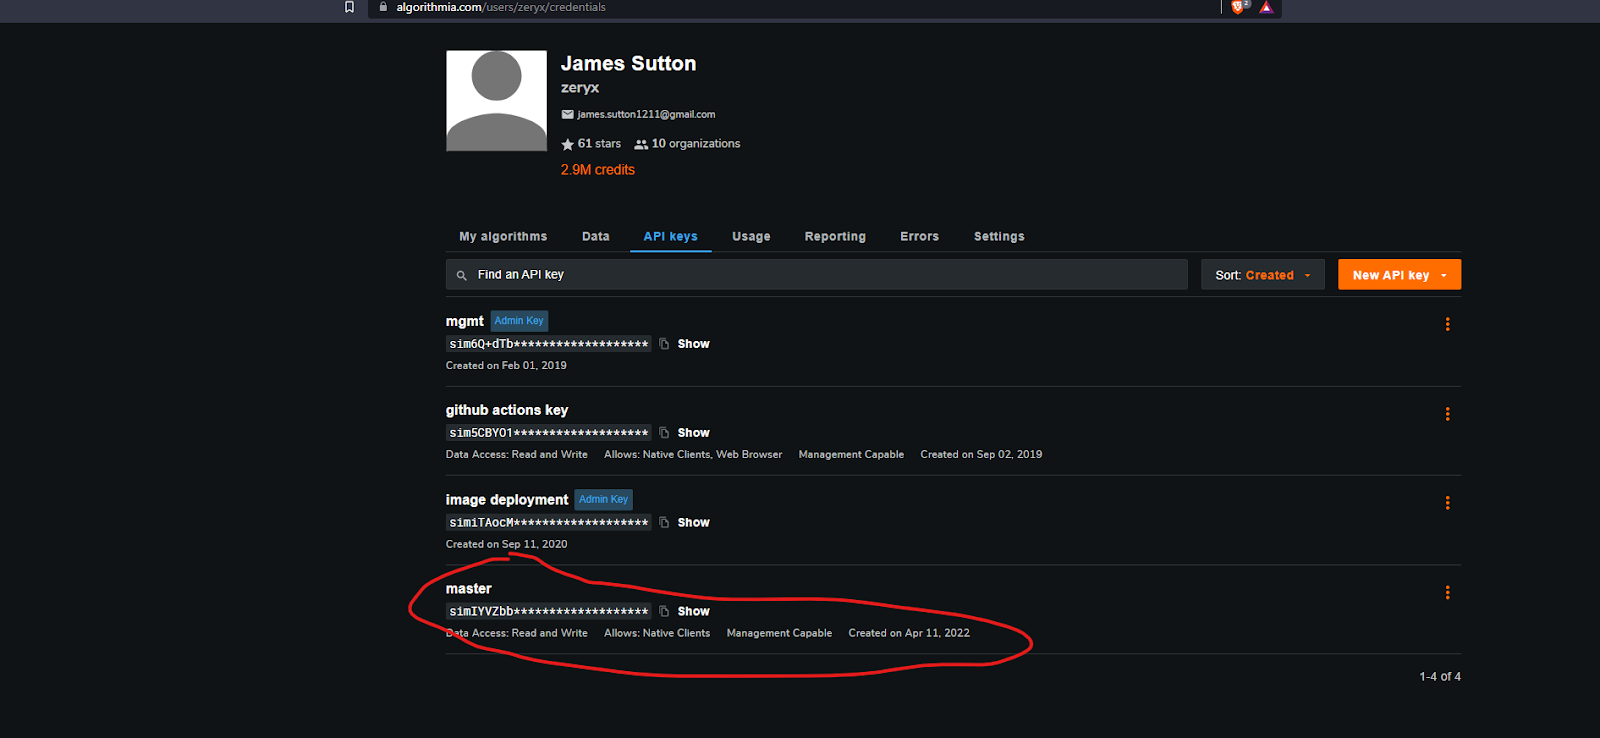1600x738 pixels.
Task: Click the 1-4 of 4 pagination text
Action: coord(1440,677)
